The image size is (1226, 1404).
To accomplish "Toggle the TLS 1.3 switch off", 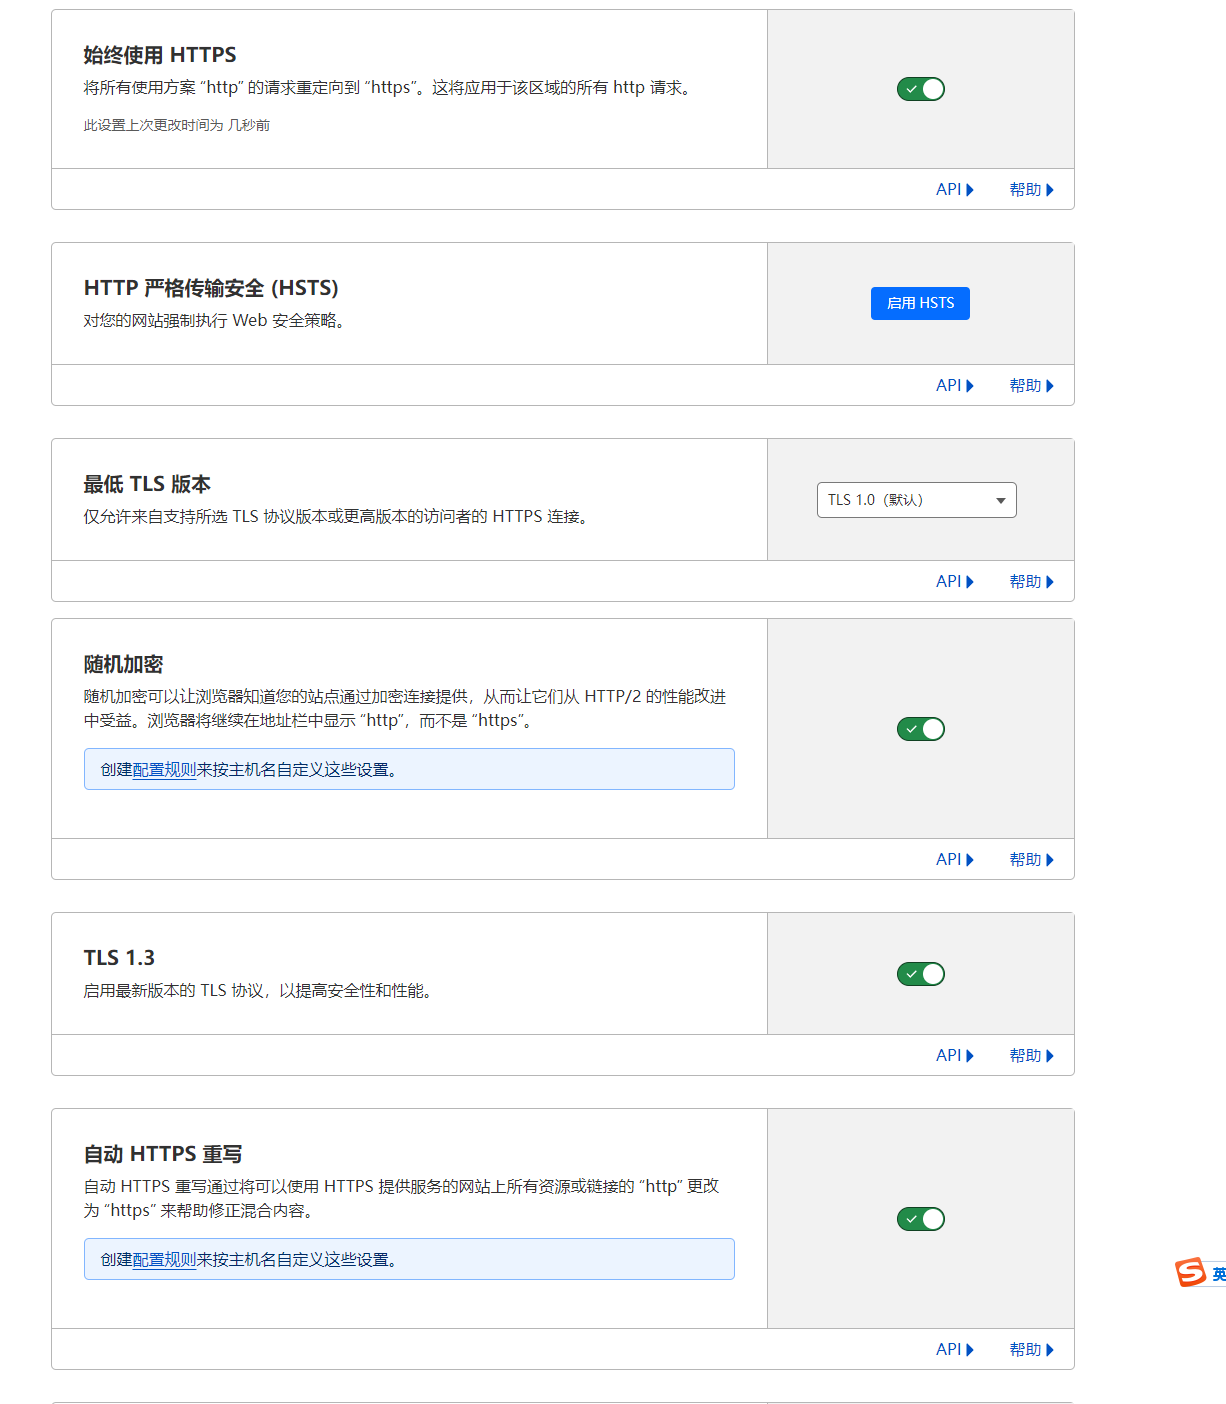I will 920,974.
